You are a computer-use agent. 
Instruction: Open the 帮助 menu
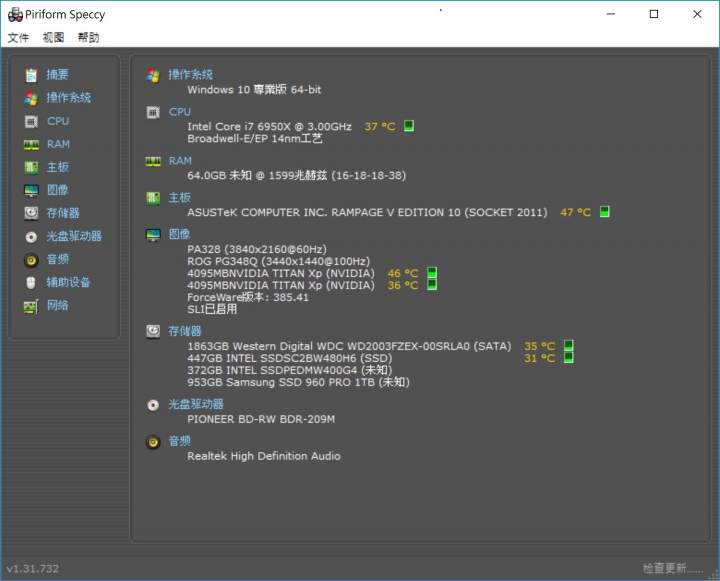coord(88,38)
